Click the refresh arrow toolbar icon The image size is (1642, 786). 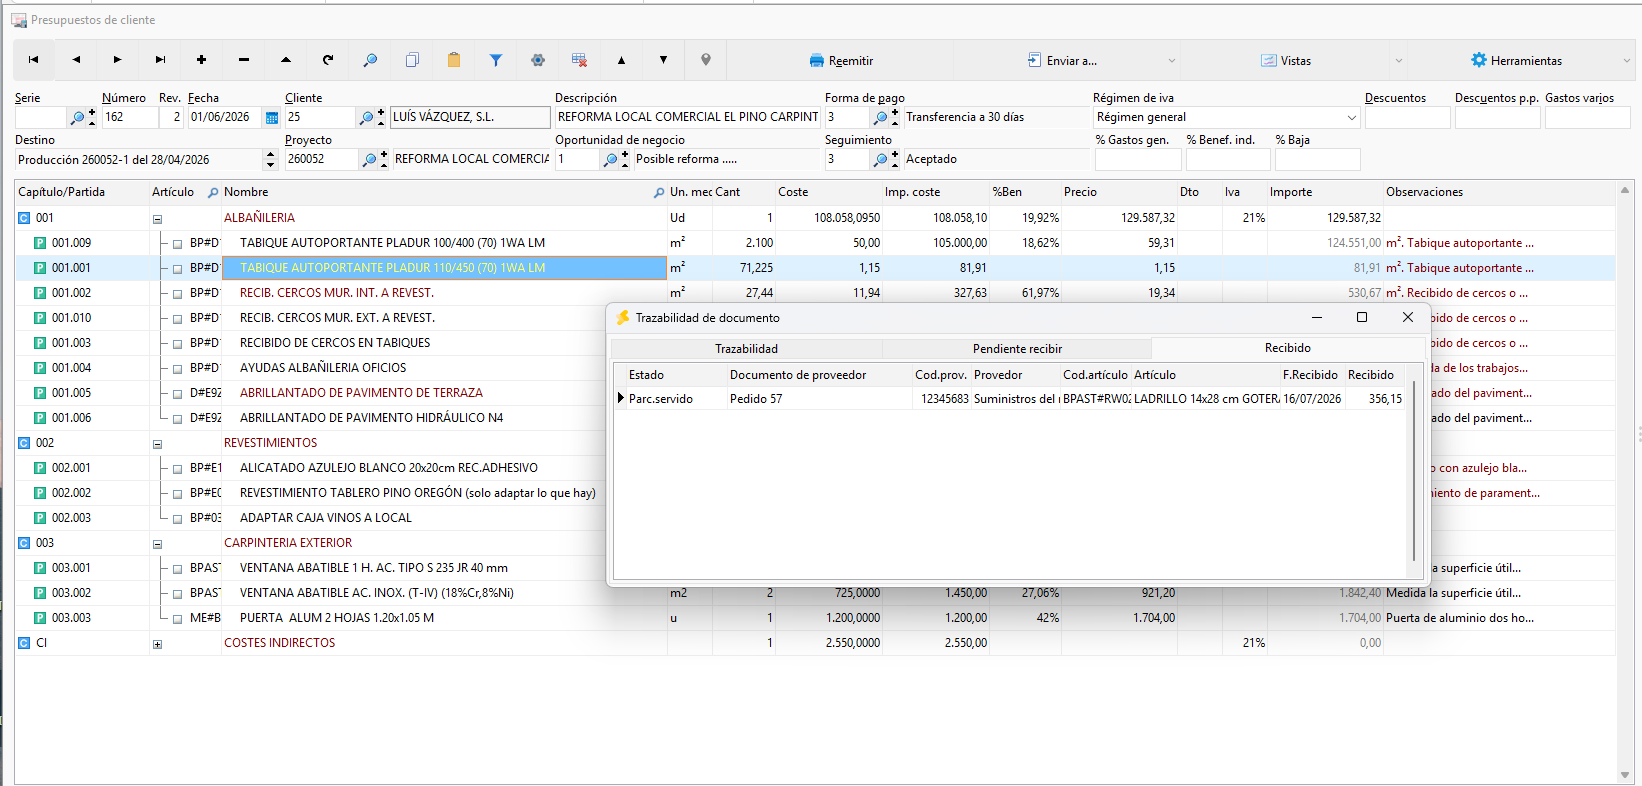(327, 60)
